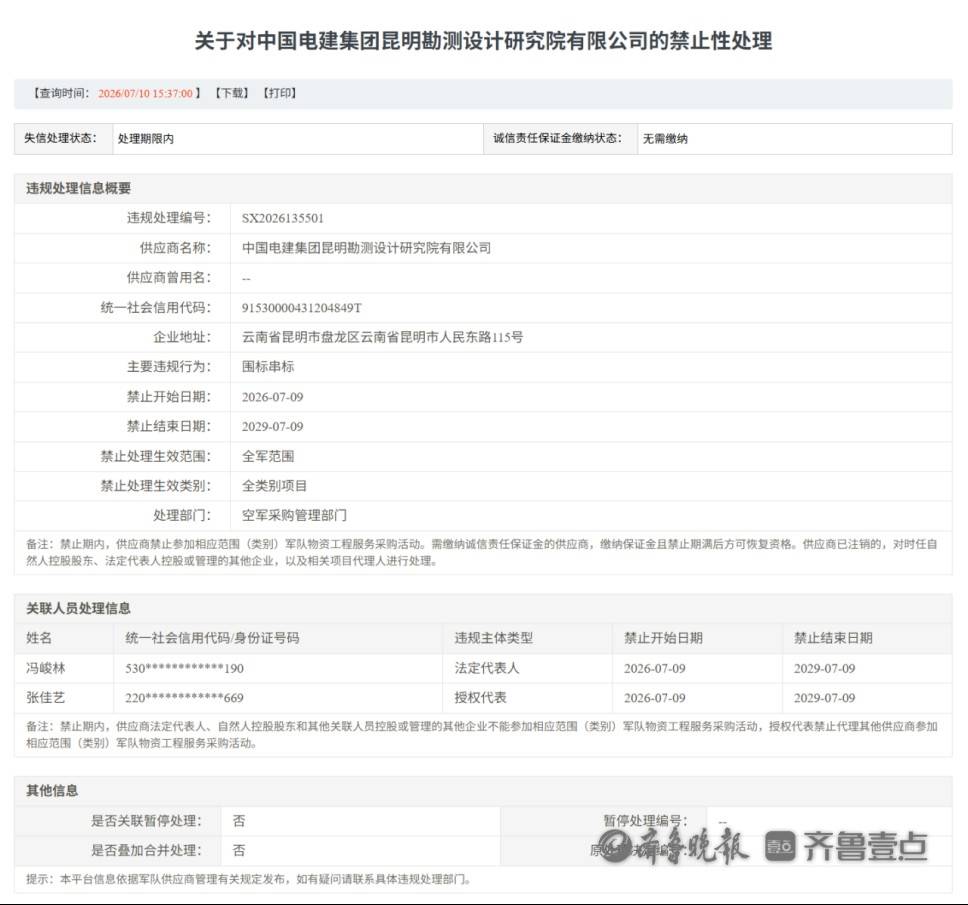Click the 处理期限内 status value
Viewport: 968px width, 905px height.
coord(146,139)
